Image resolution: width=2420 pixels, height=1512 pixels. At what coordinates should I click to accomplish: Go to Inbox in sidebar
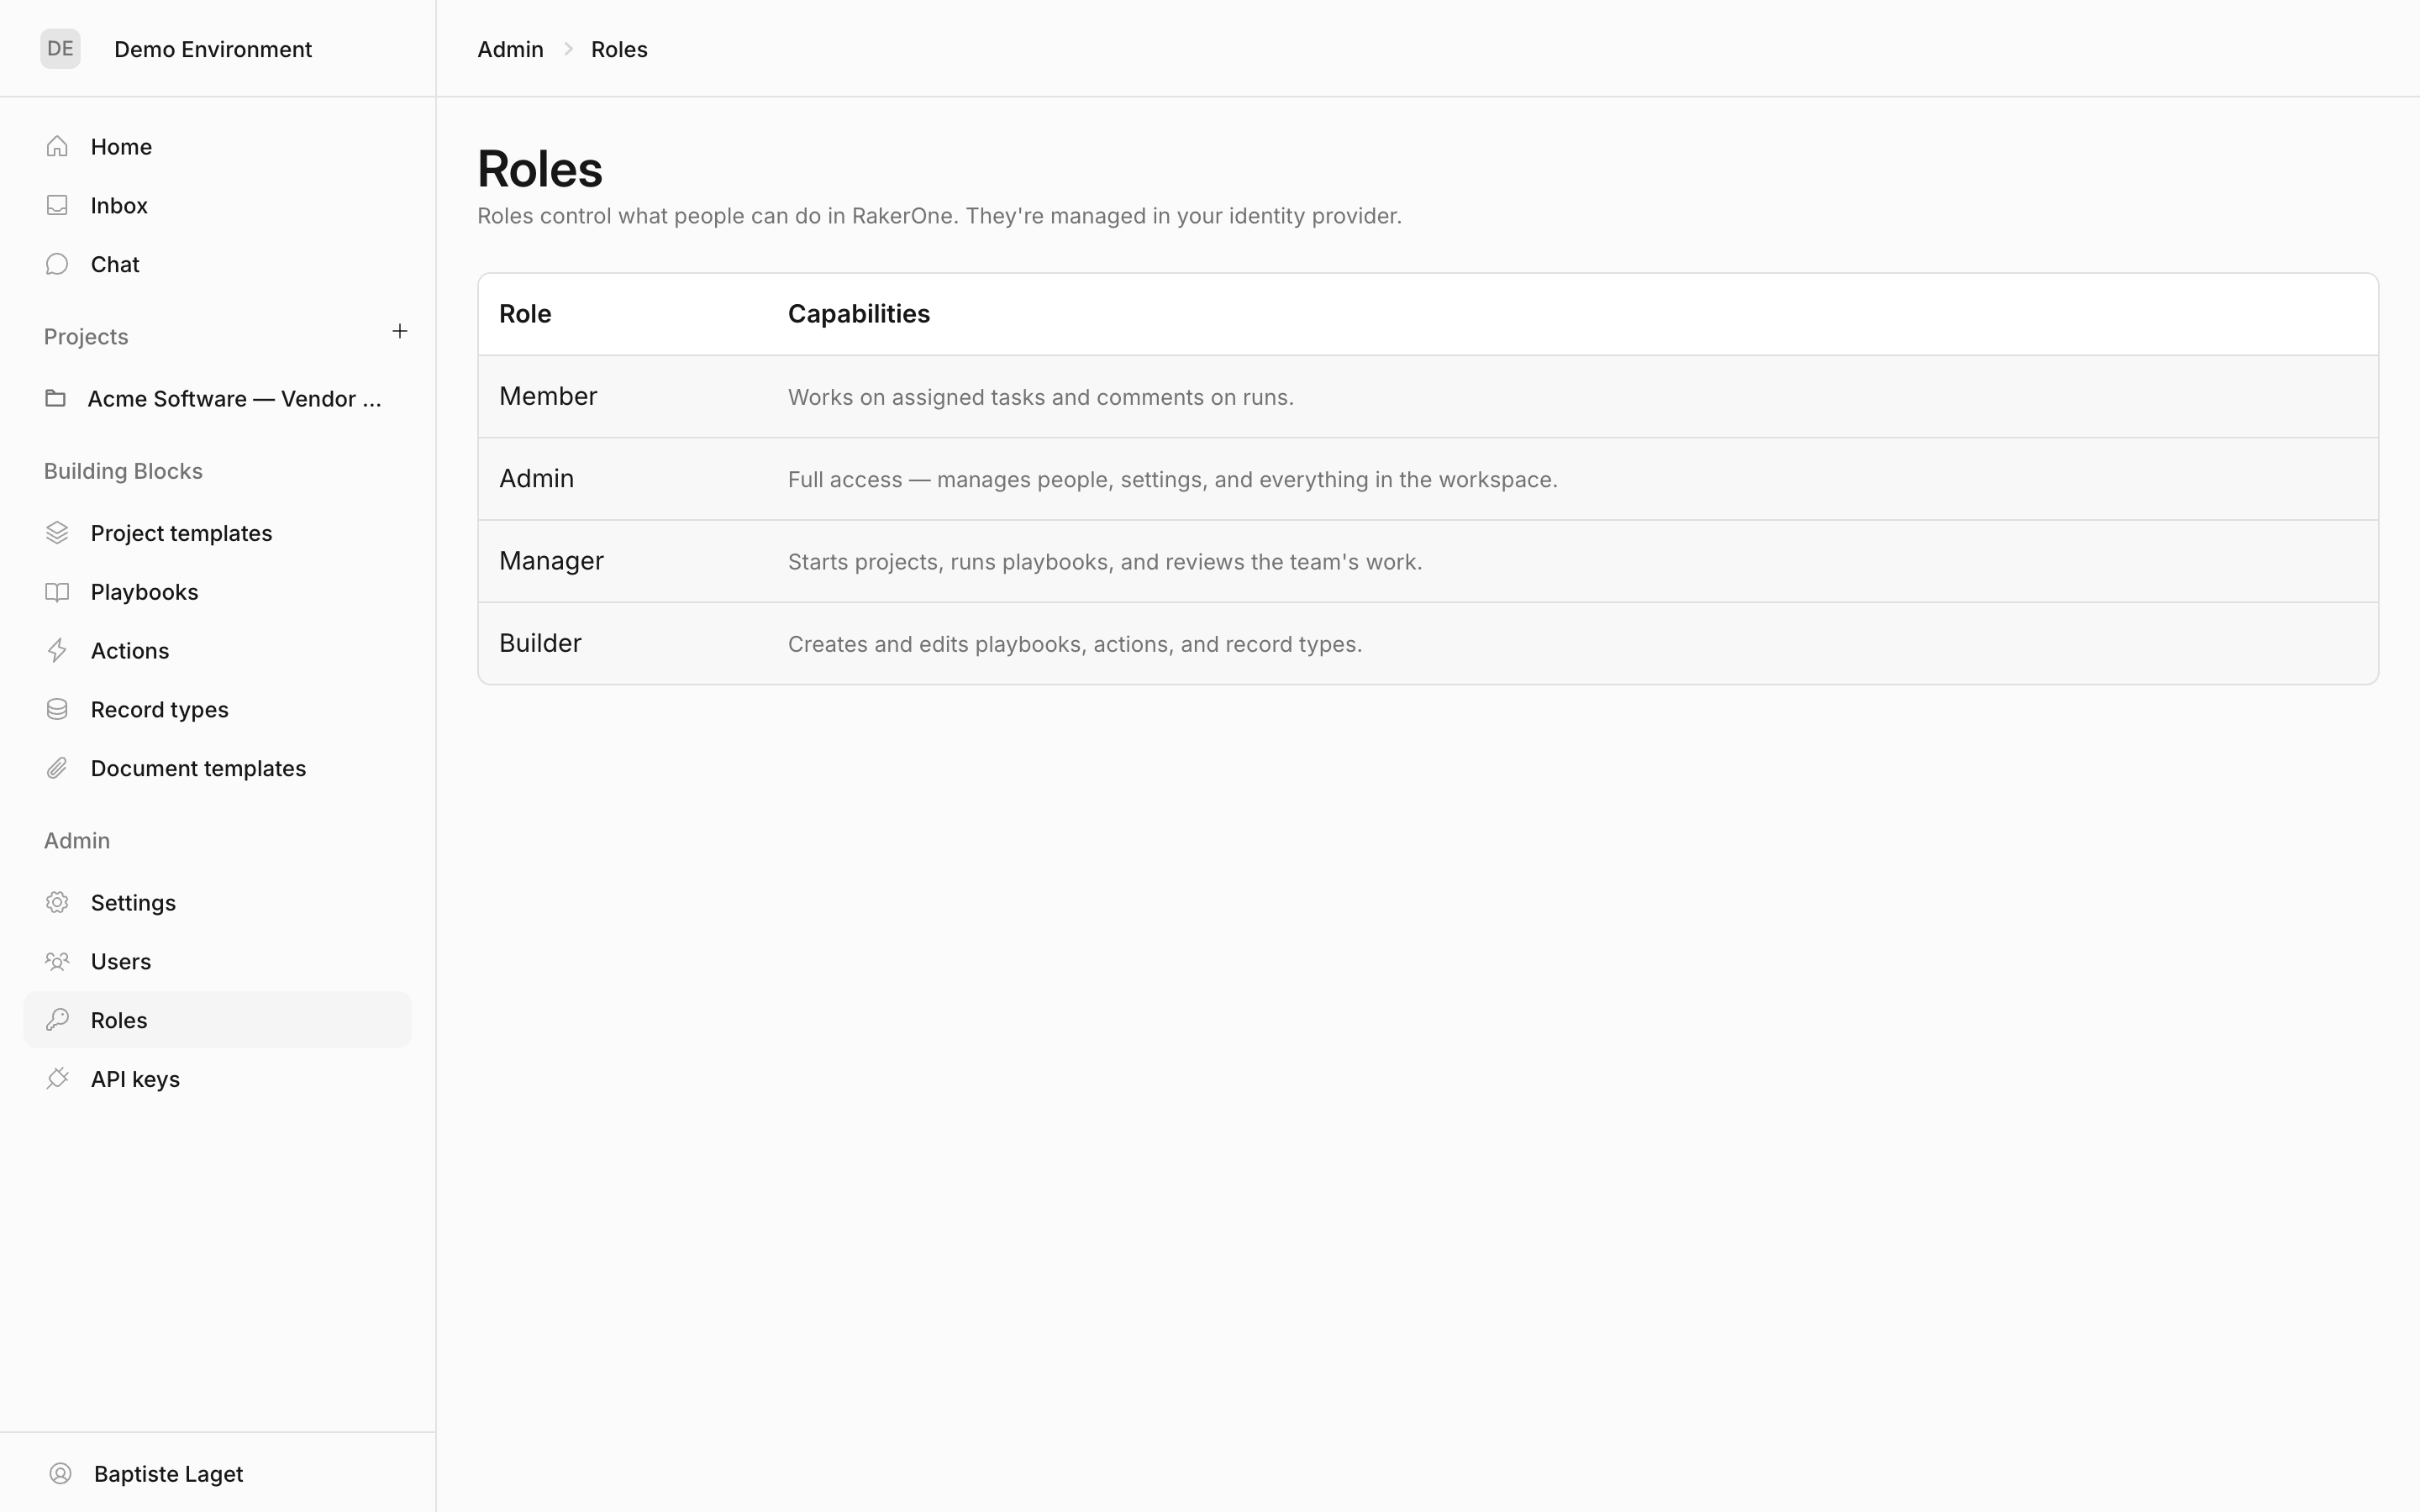click(x=217, y=205)
